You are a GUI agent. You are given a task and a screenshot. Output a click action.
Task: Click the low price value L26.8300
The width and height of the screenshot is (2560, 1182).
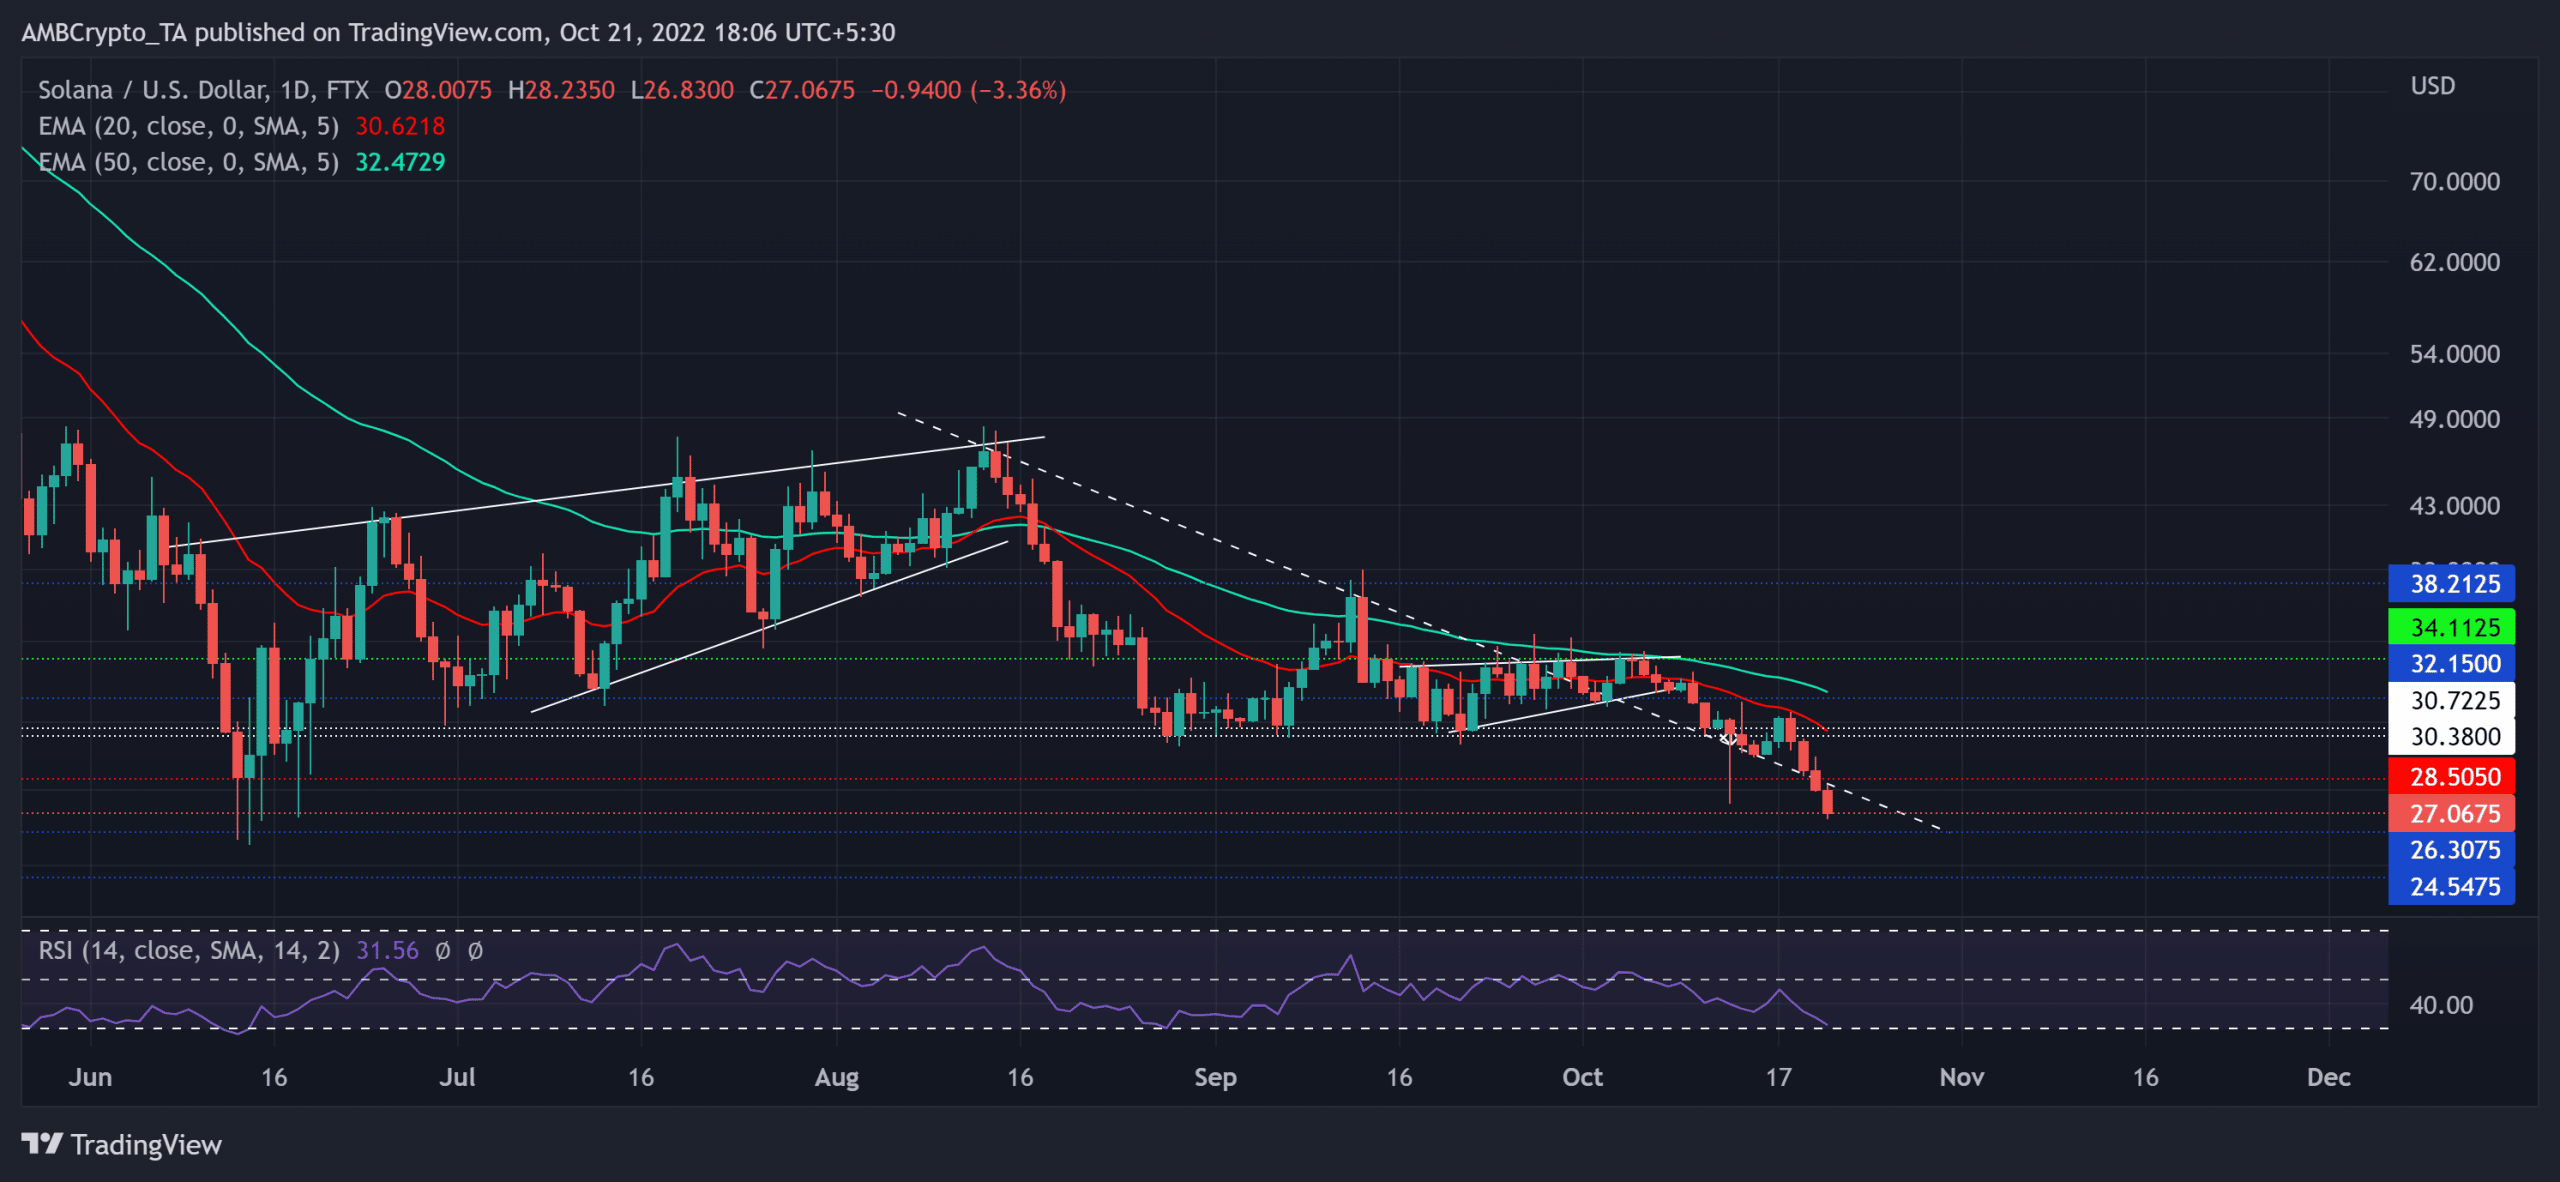coord(682,90)
